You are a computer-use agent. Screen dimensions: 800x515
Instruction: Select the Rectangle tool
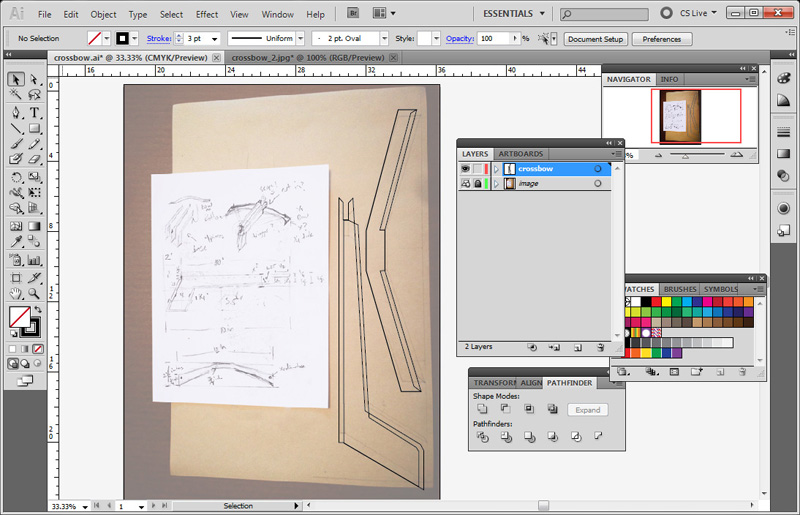34,128
